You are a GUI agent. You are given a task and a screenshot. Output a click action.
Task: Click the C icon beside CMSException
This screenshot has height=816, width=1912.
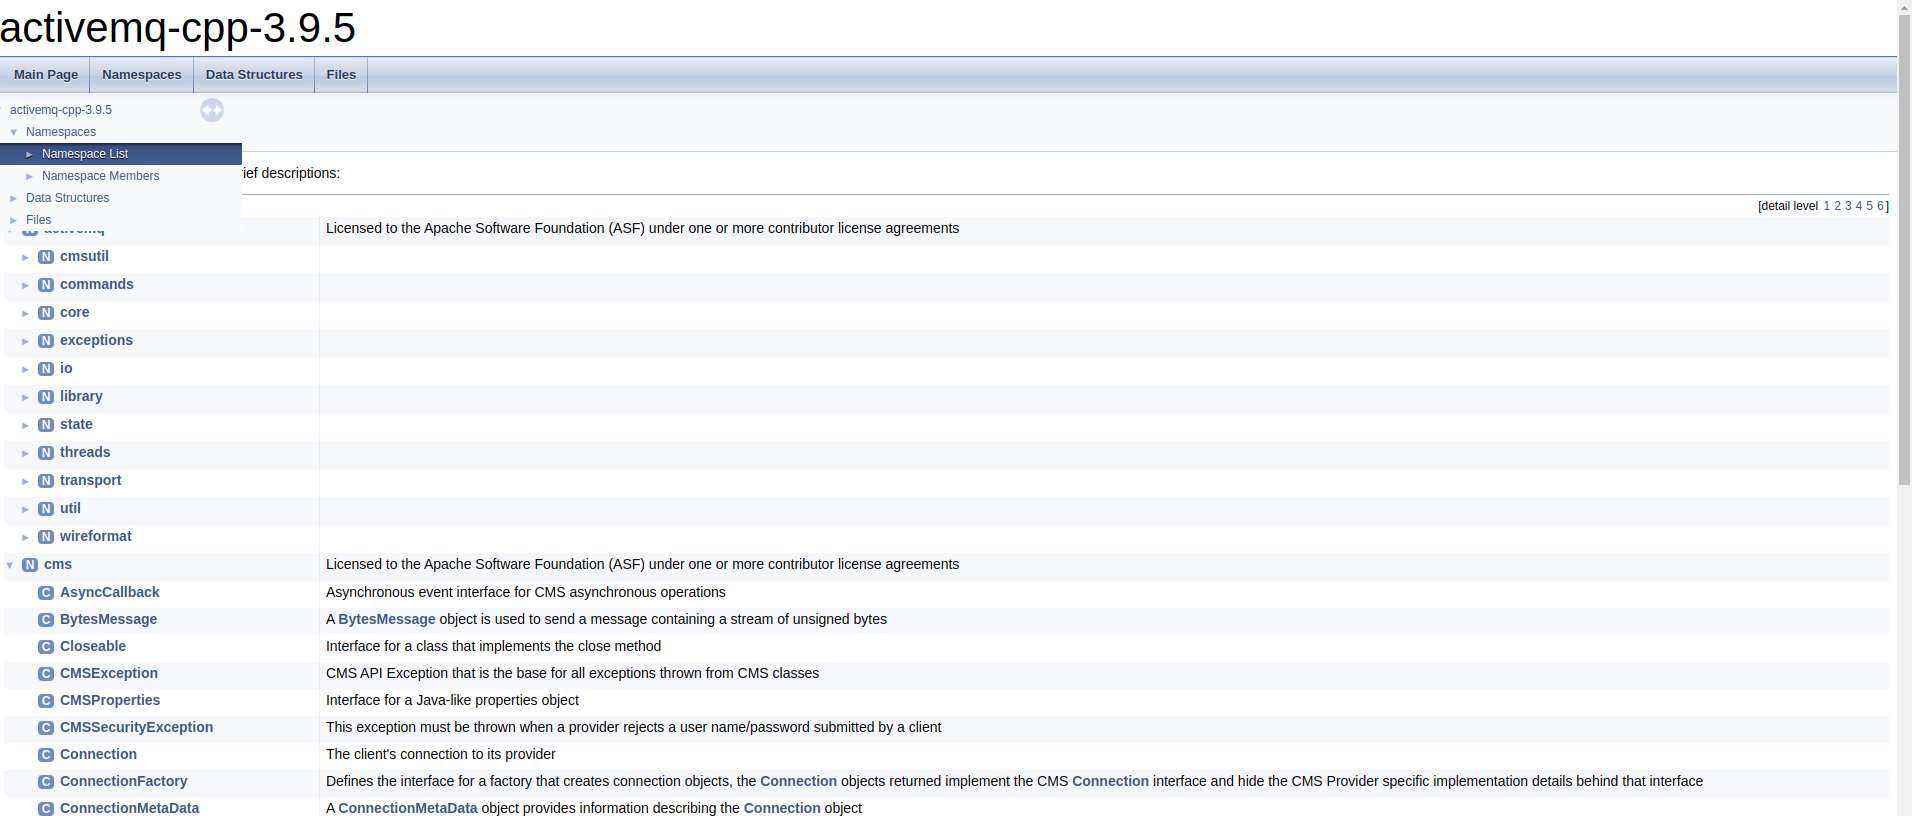pos(46,674)
